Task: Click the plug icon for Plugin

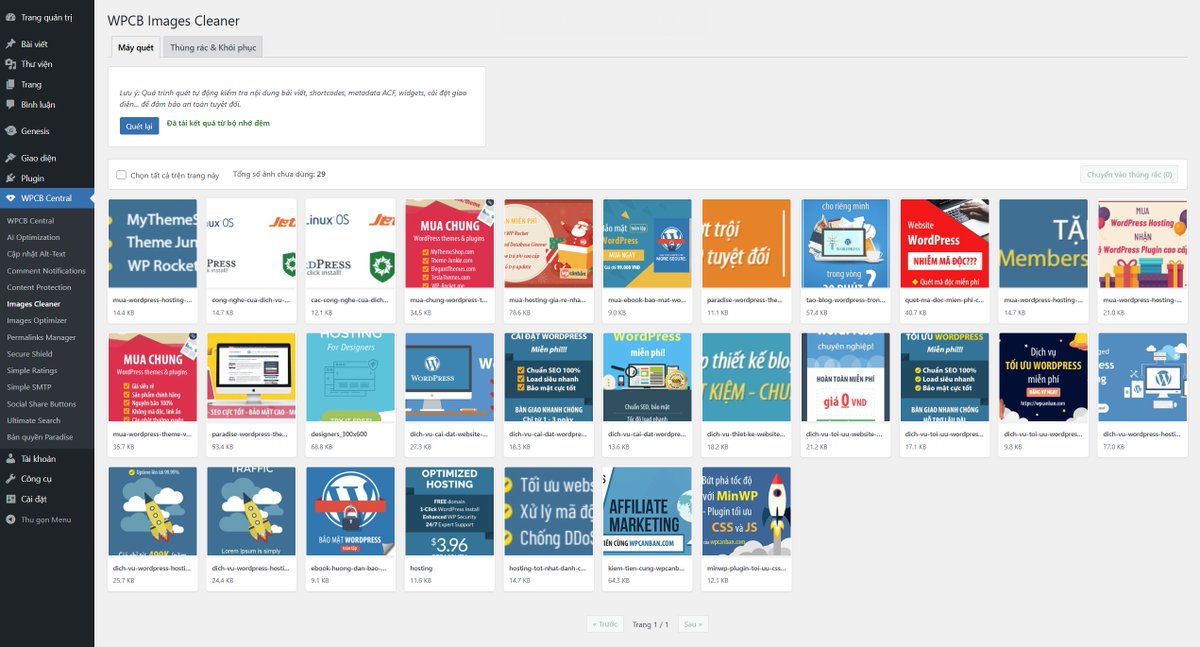Action: [10, 178]
